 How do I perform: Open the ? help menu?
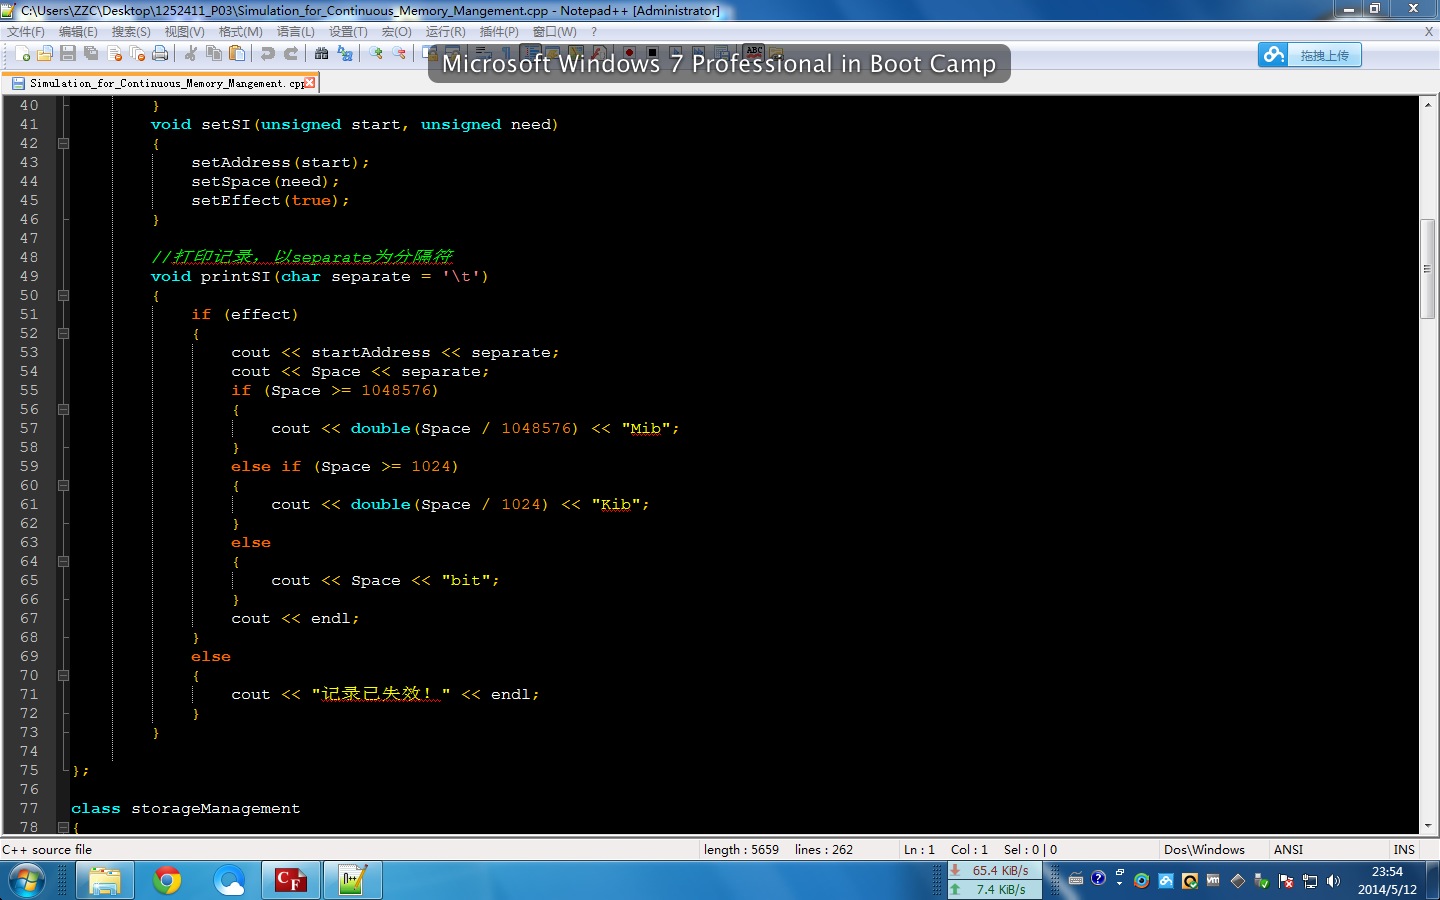click(594, 31)
